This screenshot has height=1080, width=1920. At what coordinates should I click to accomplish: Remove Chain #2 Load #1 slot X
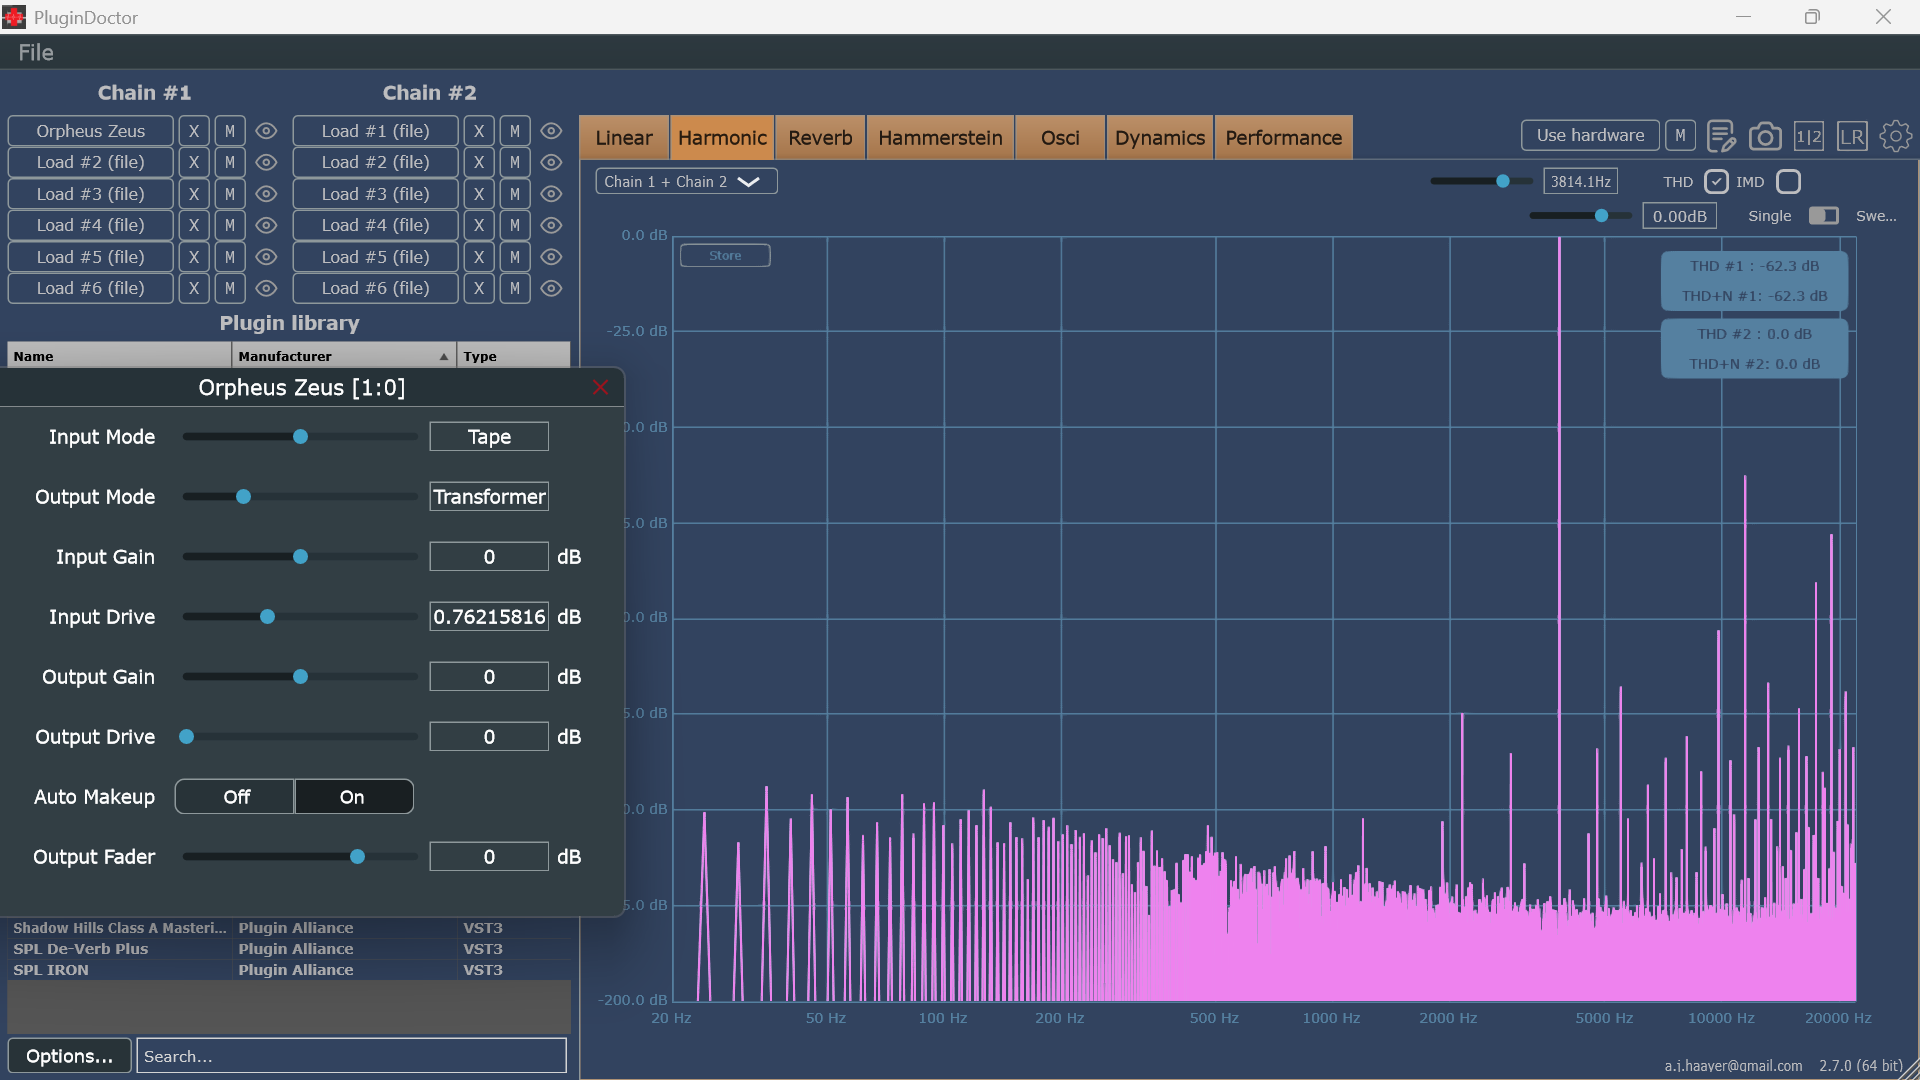479,131
